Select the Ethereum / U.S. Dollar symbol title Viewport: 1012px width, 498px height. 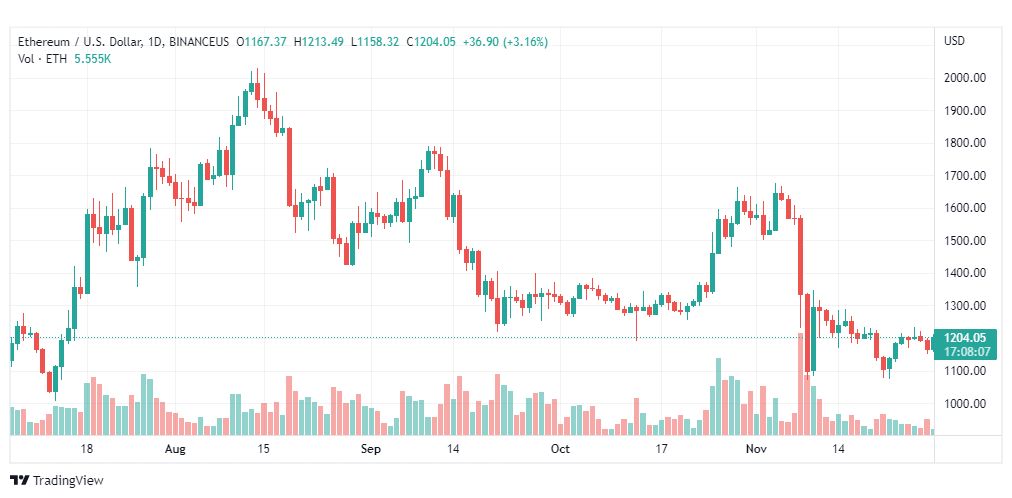coord(79,42)
